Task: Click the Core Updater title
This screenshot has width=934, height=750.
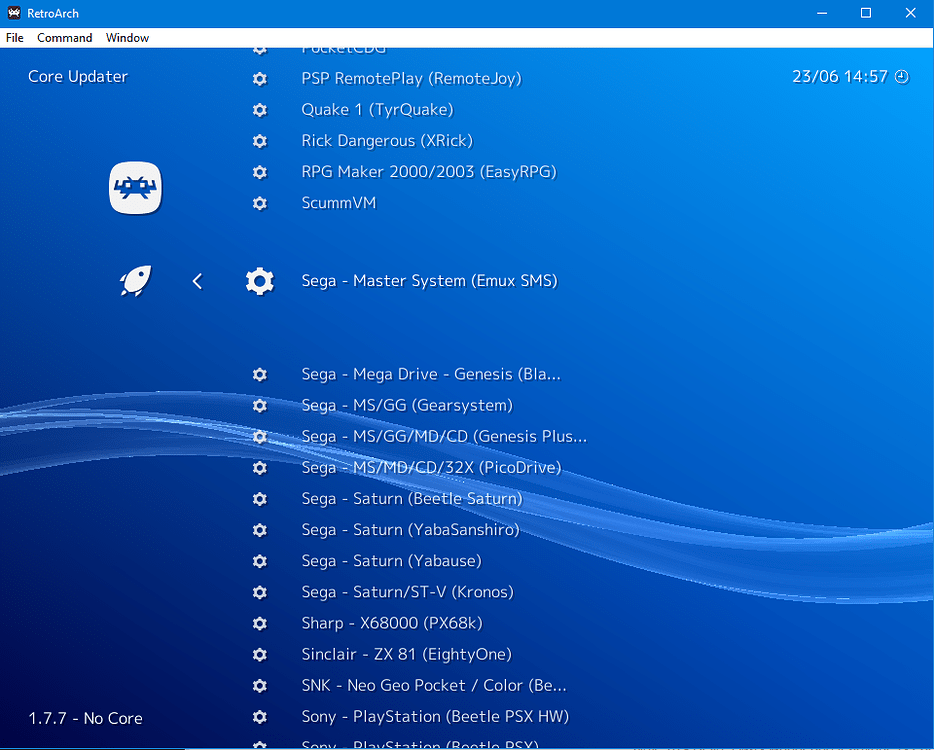Action: tap(78, 76)
